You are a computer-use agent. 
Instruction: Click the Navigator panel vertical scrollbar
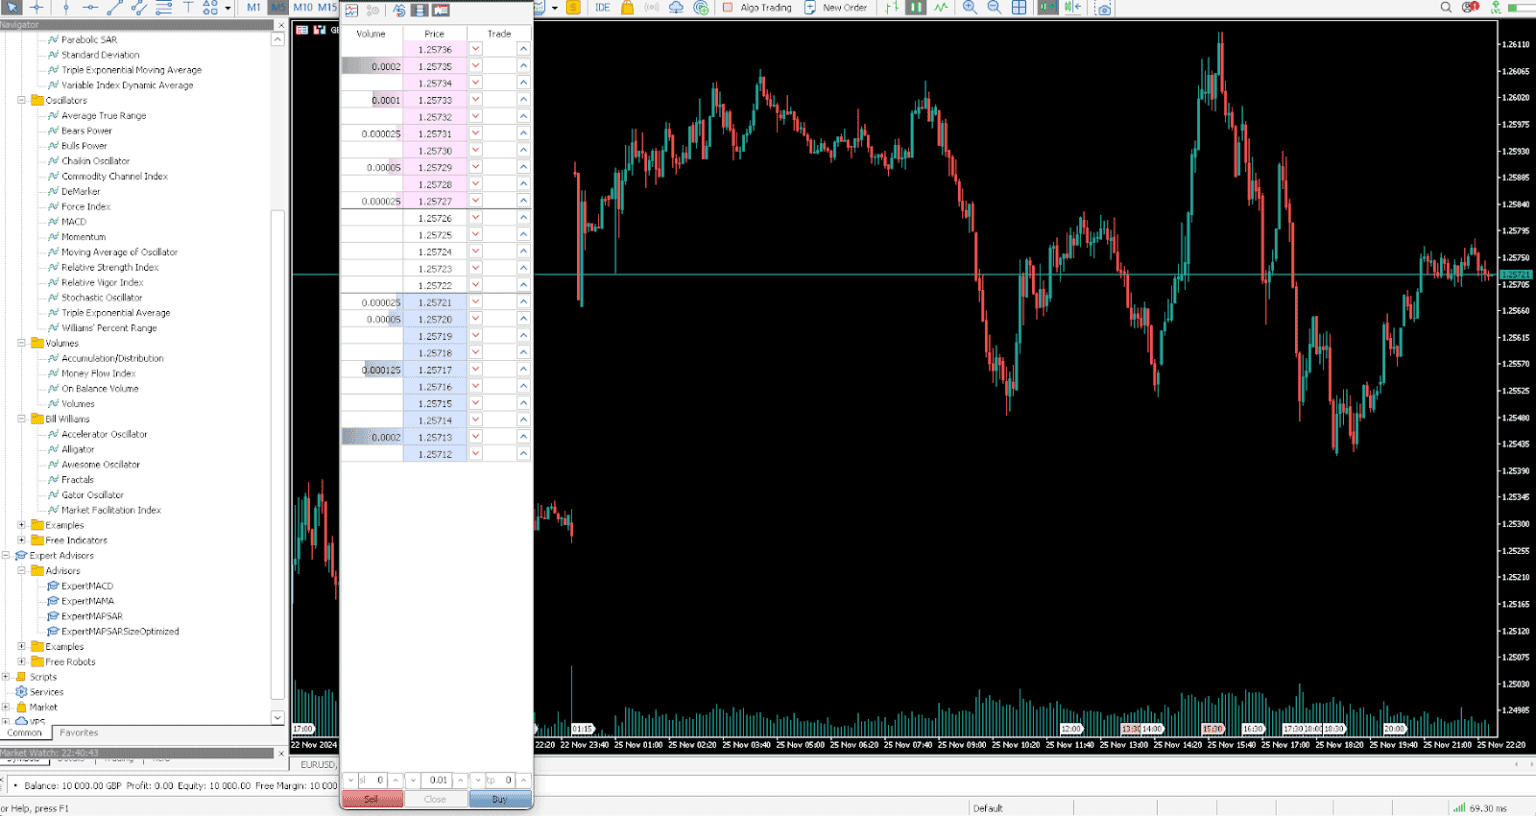point(278,378)
